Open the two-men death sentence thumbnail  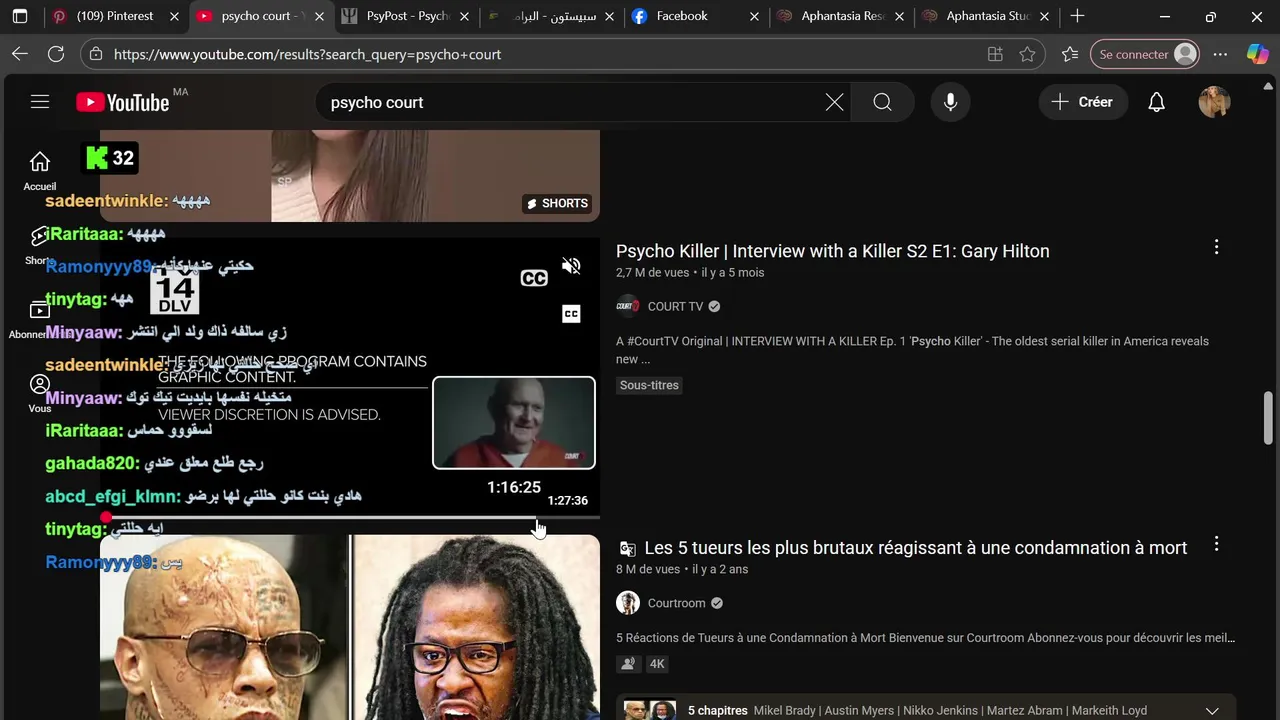[350, 627]
